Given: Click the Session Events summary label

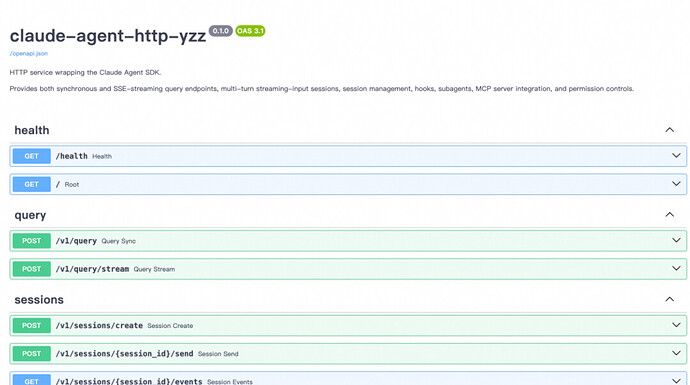Looking at the screenshot, I should coord(230,382).
